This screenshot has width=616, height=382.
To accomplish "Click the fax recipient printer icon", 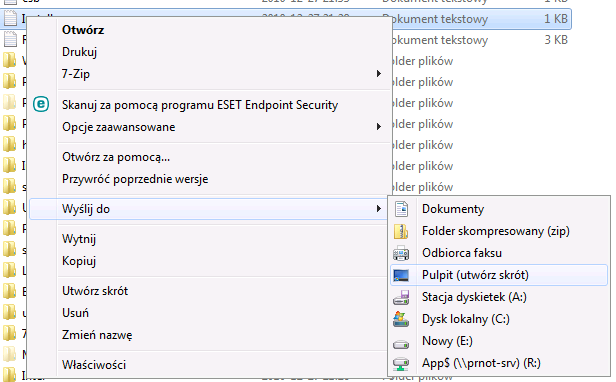I will point(401,253).
